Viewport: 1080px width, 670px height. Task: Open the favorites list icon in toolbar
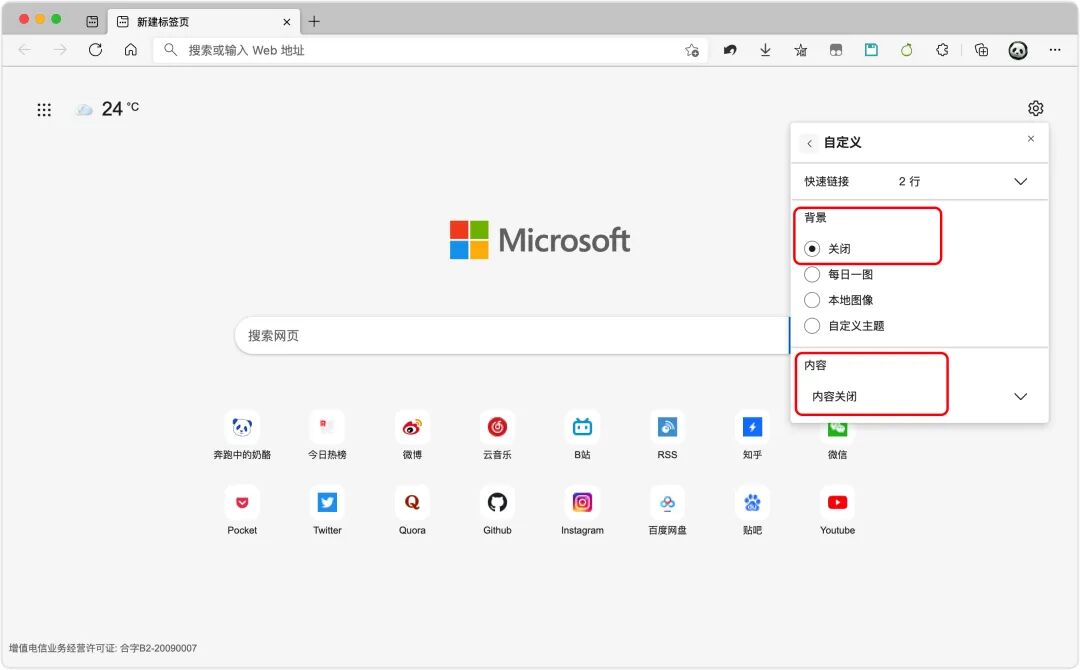click(x=800, y=50)
